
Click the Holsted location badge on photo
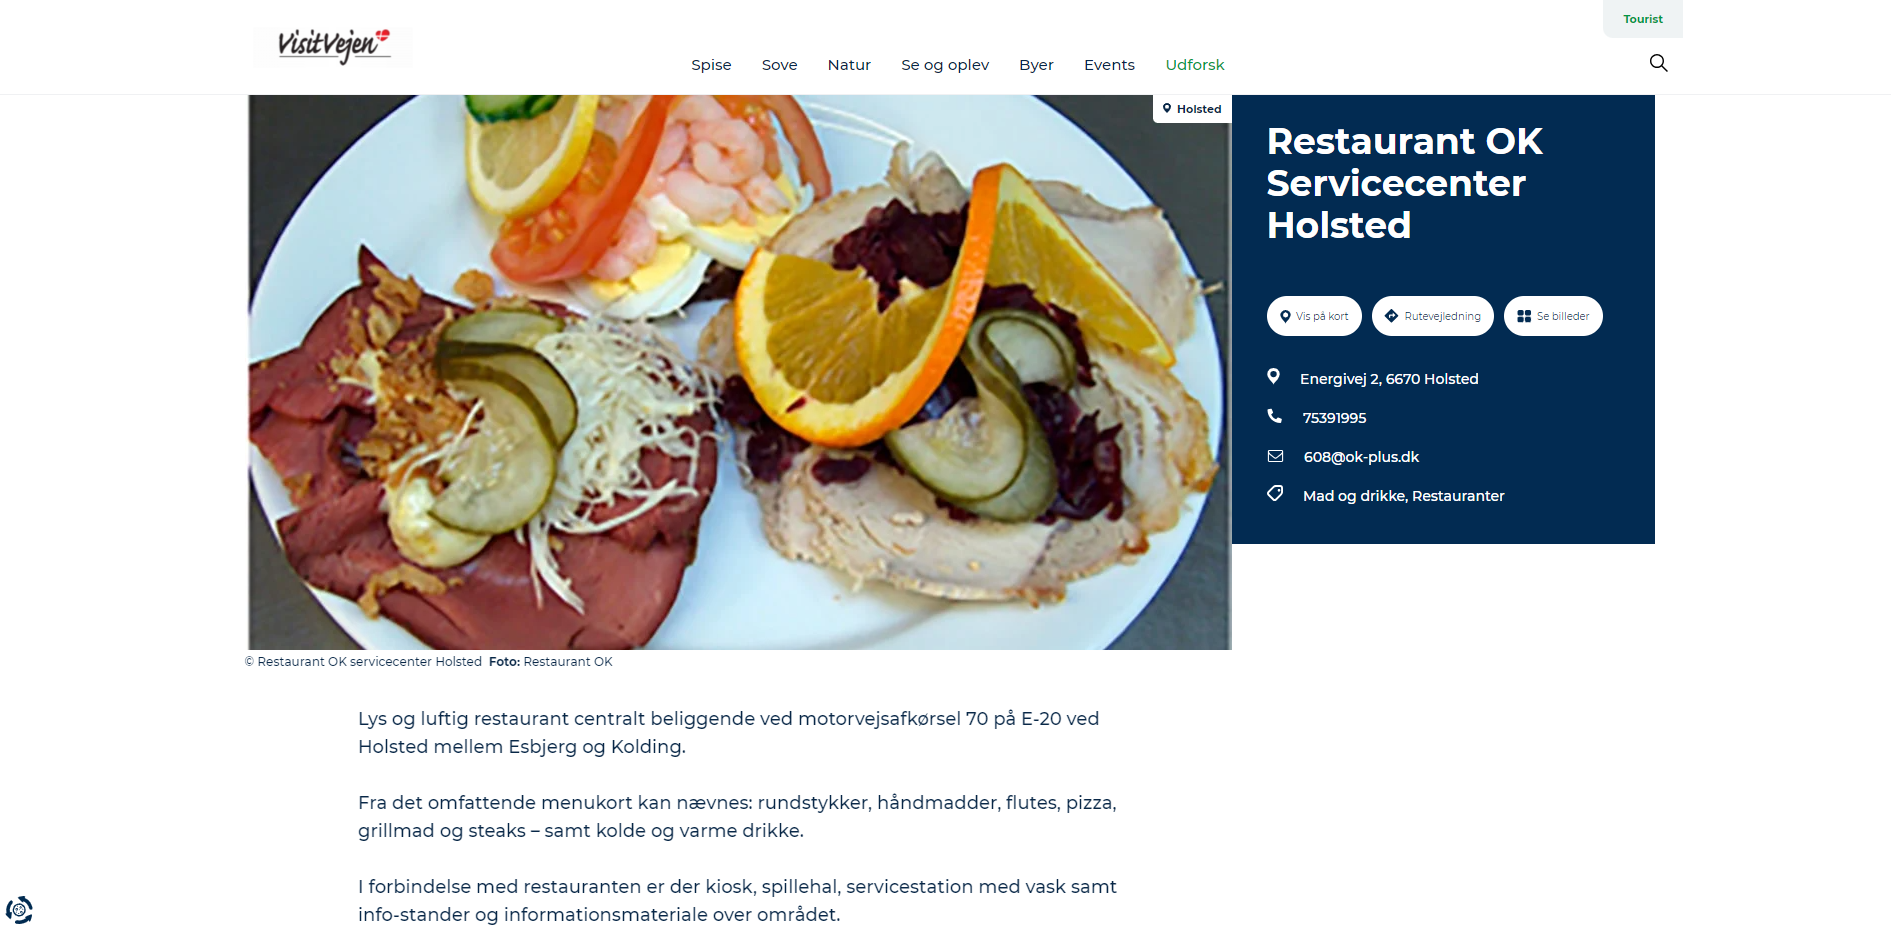1192,109
